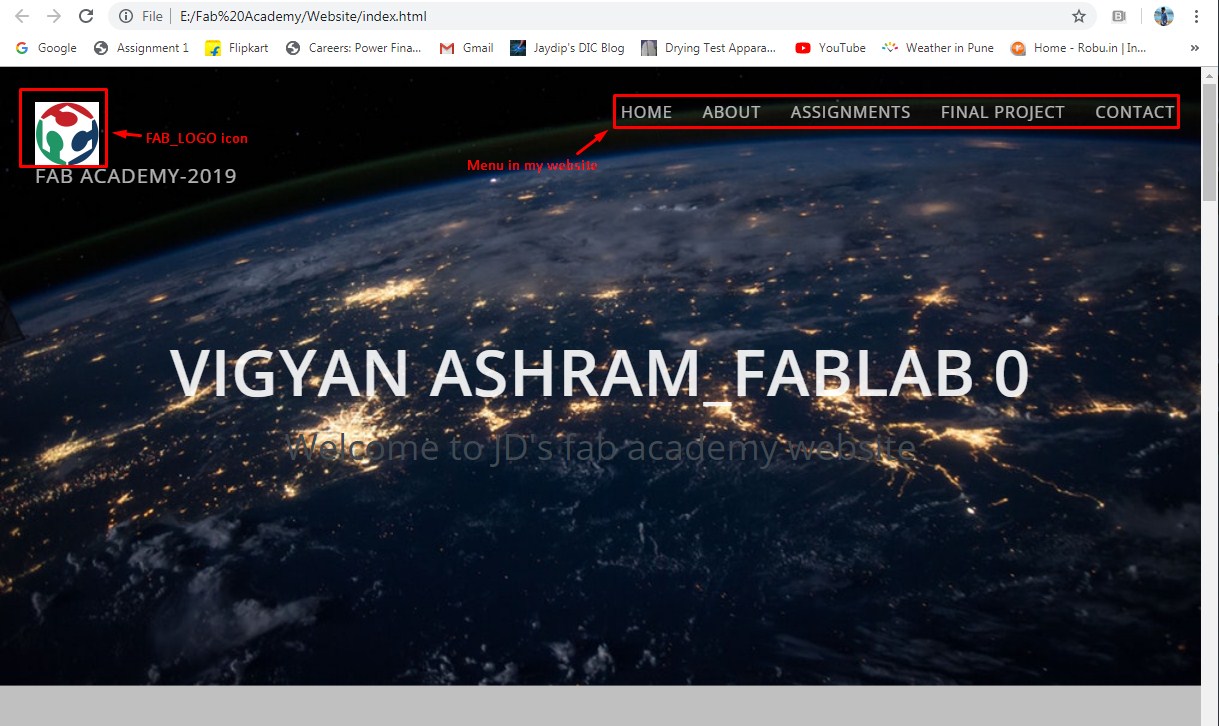Open site information icon beside File label

coord(126,17)
